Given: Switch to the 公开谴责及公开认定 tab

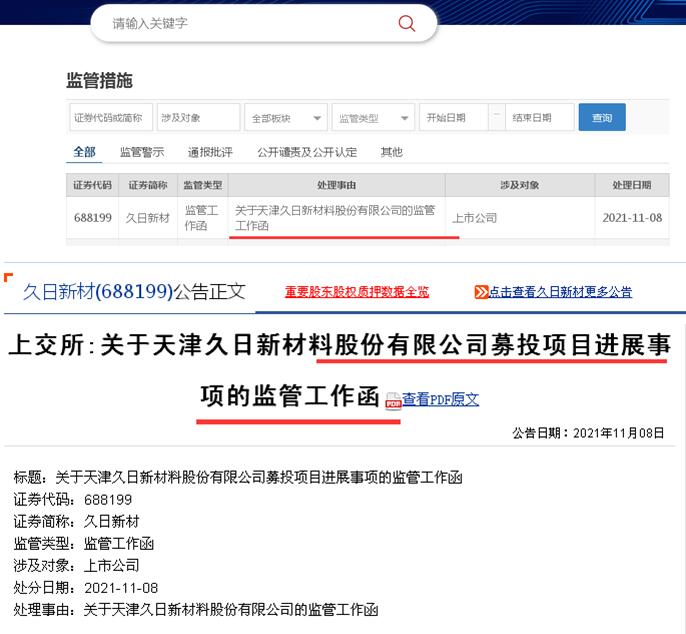Looking at the screenshot, I should click(x=307, y=152).
